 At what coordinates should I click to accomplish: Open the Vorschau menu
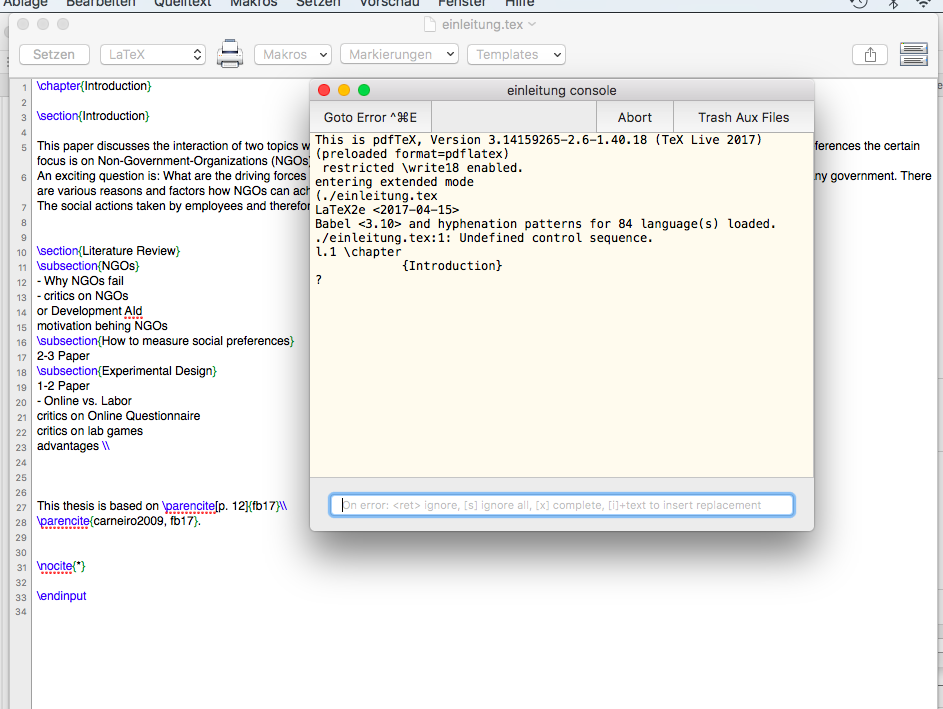click(x=389, y=3)
